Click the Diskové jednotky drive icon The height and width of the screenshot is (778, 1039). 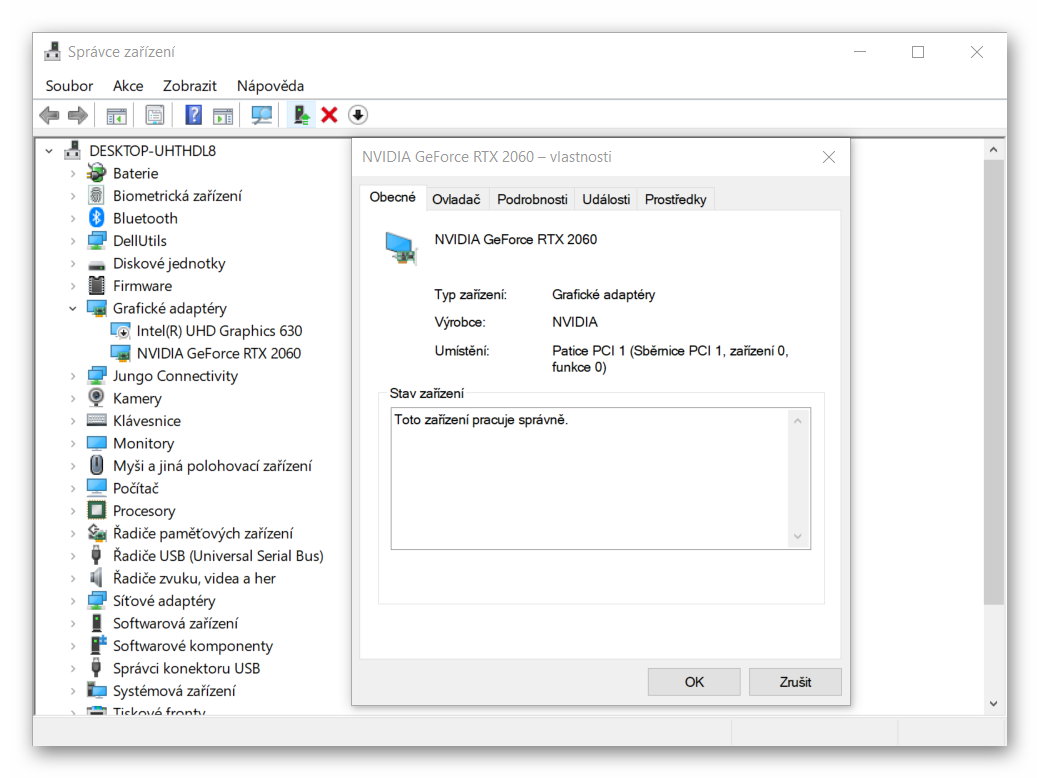coord(97,265)
